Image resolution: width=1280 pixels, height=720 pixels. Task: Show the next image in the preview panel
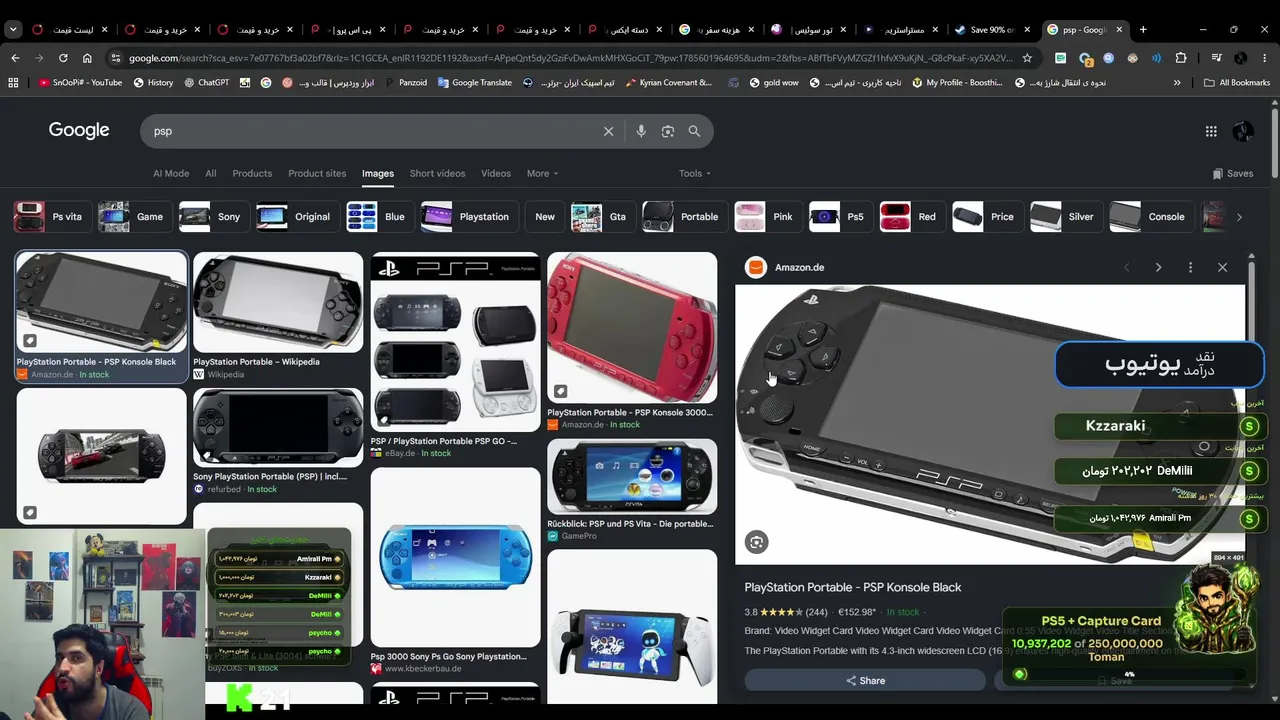click(x=1158, y=267)
